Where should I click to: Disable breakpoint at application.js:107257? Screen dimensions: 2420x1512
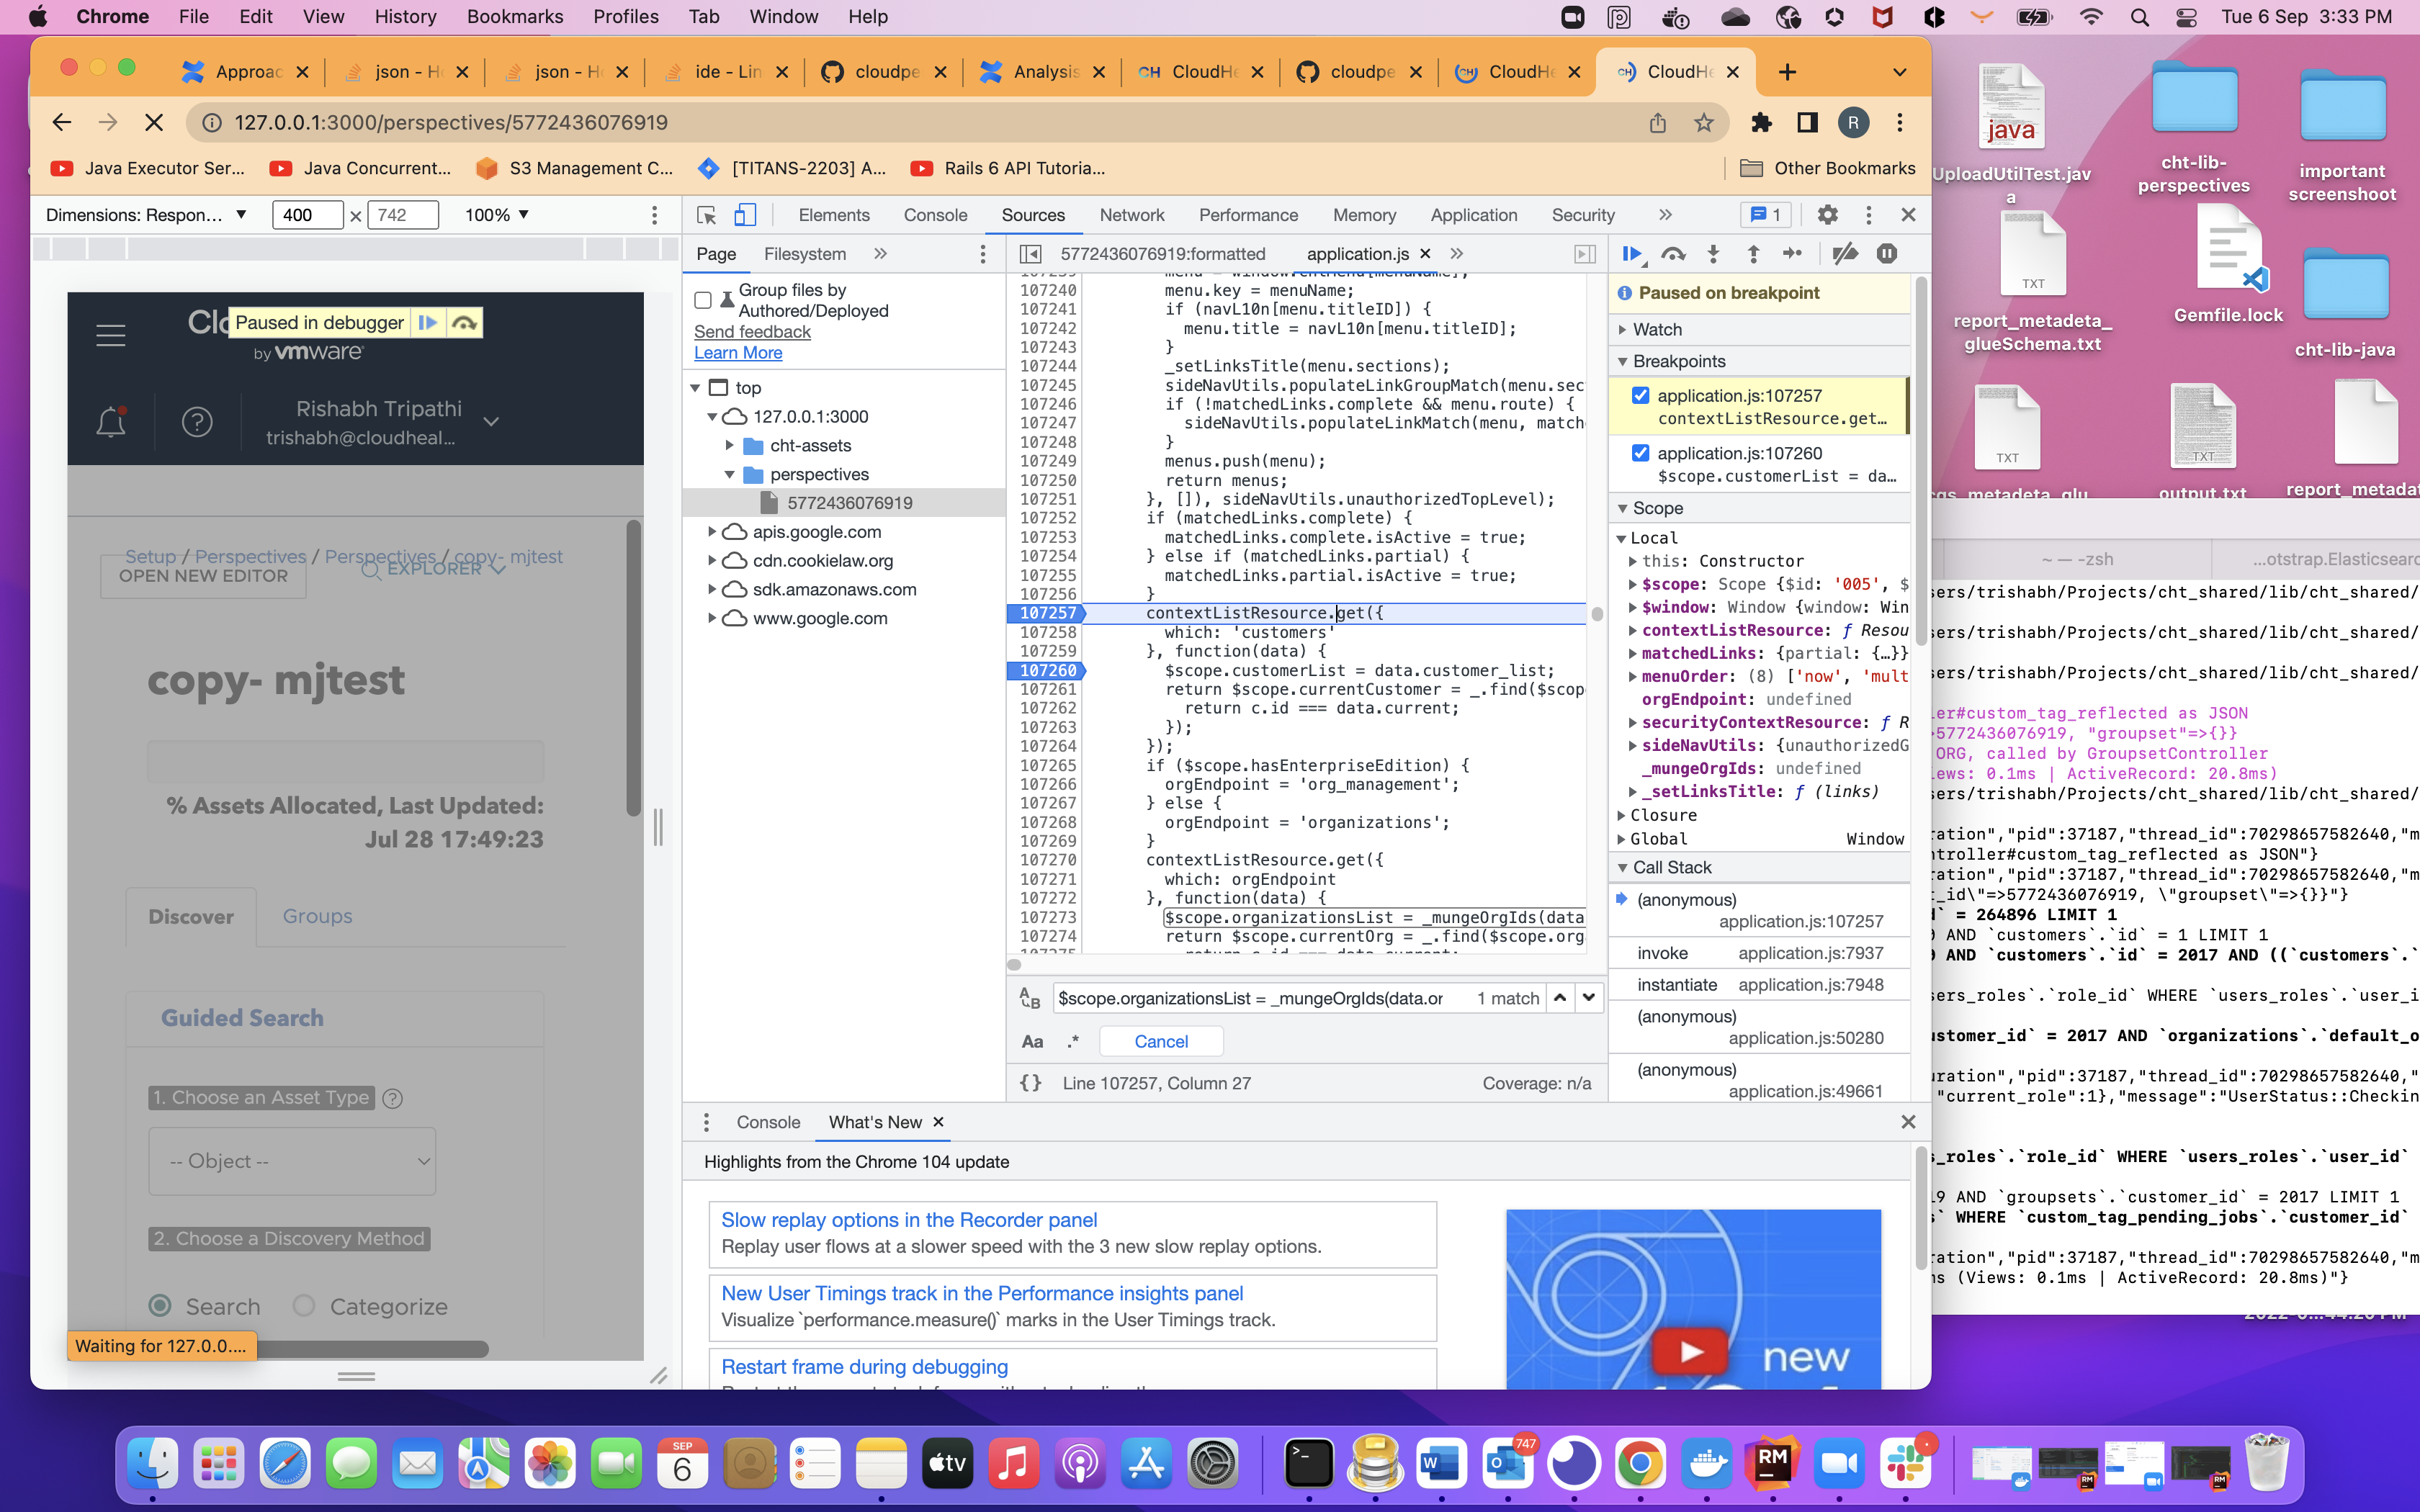point(1640,395)
